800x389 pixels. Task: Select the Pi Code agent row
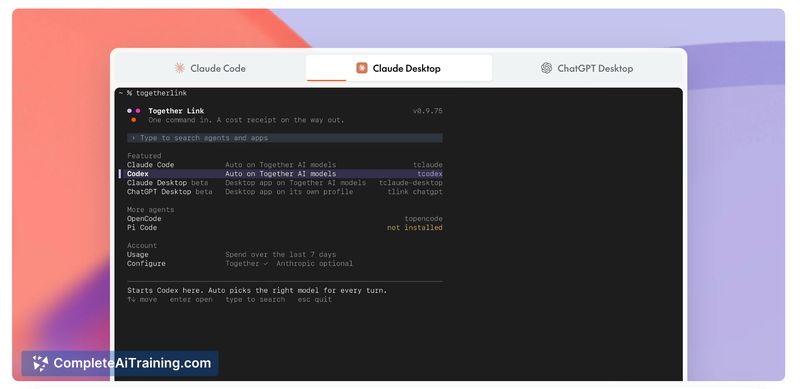click(x=285, y=228)
